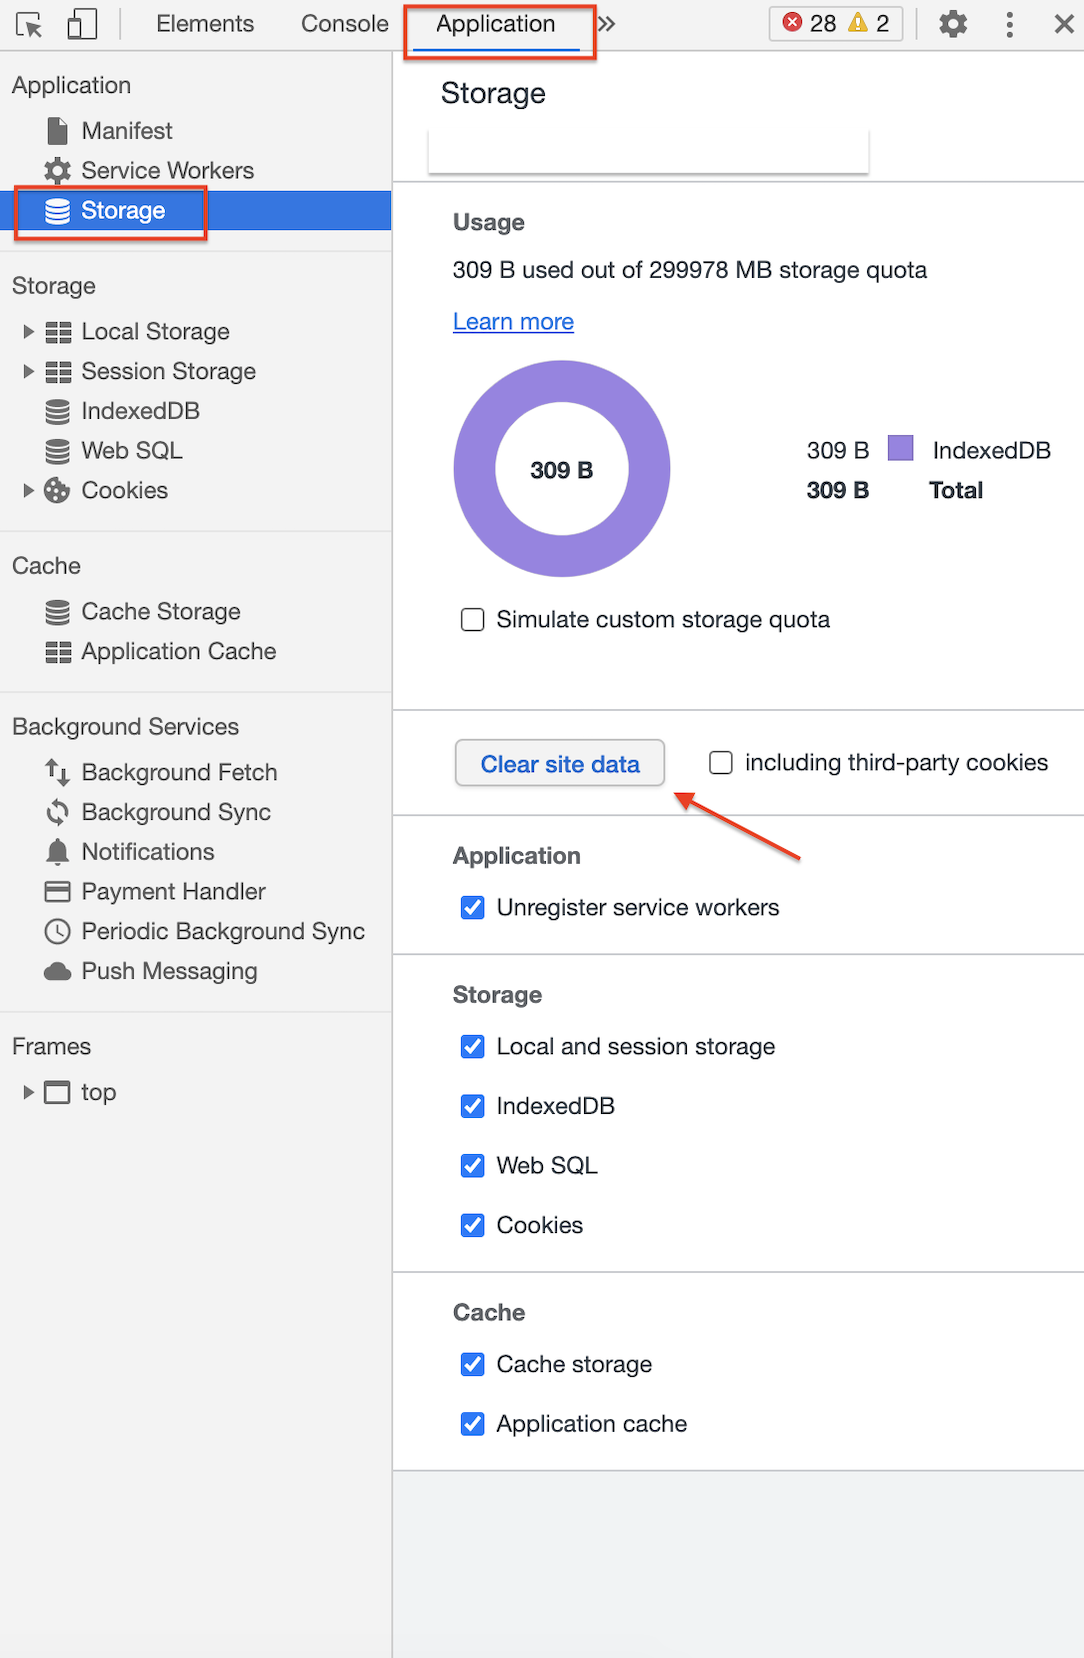Click the Push Messaging cloud icon
Screen dimensions: 1084x1658
[x=58, y=972]
